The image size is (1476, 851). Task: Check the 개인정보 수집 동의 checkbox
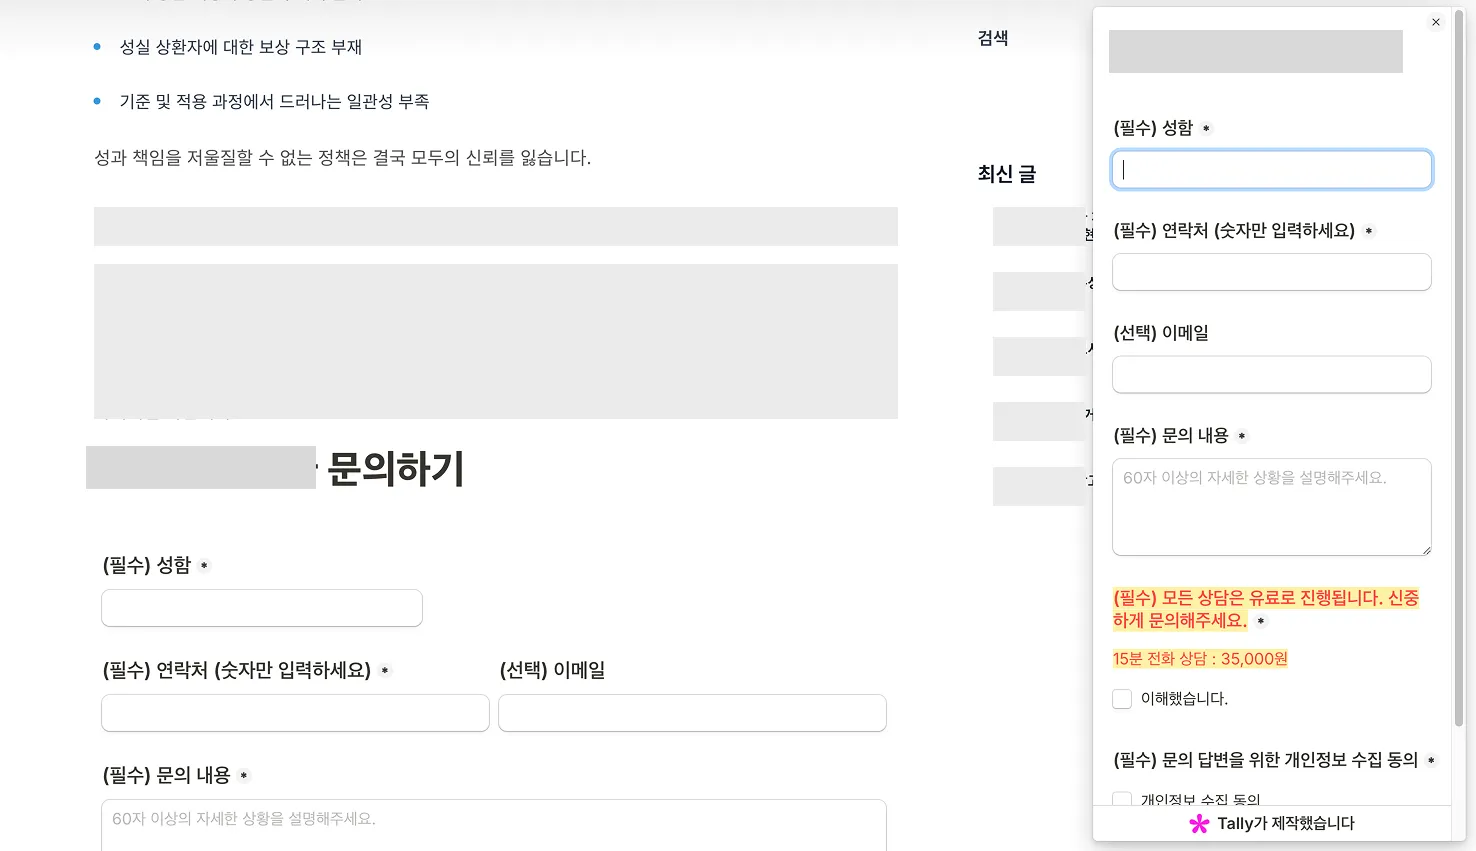pyautogui.click(x=1121, y=799)
